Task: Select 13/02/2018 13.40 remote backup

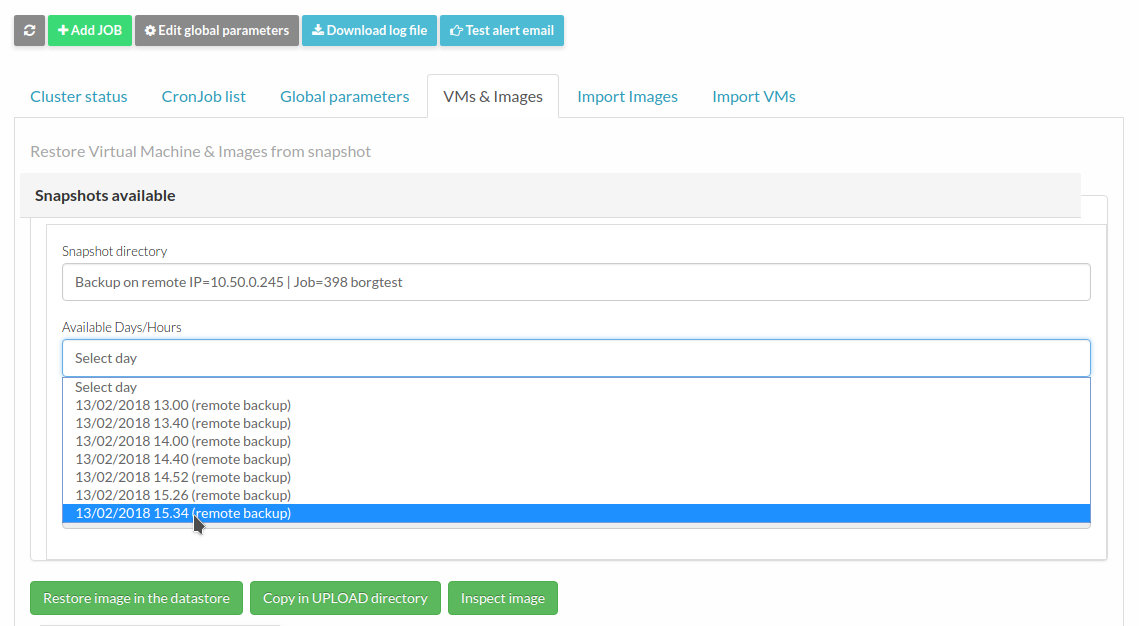Action: point(576,423)
